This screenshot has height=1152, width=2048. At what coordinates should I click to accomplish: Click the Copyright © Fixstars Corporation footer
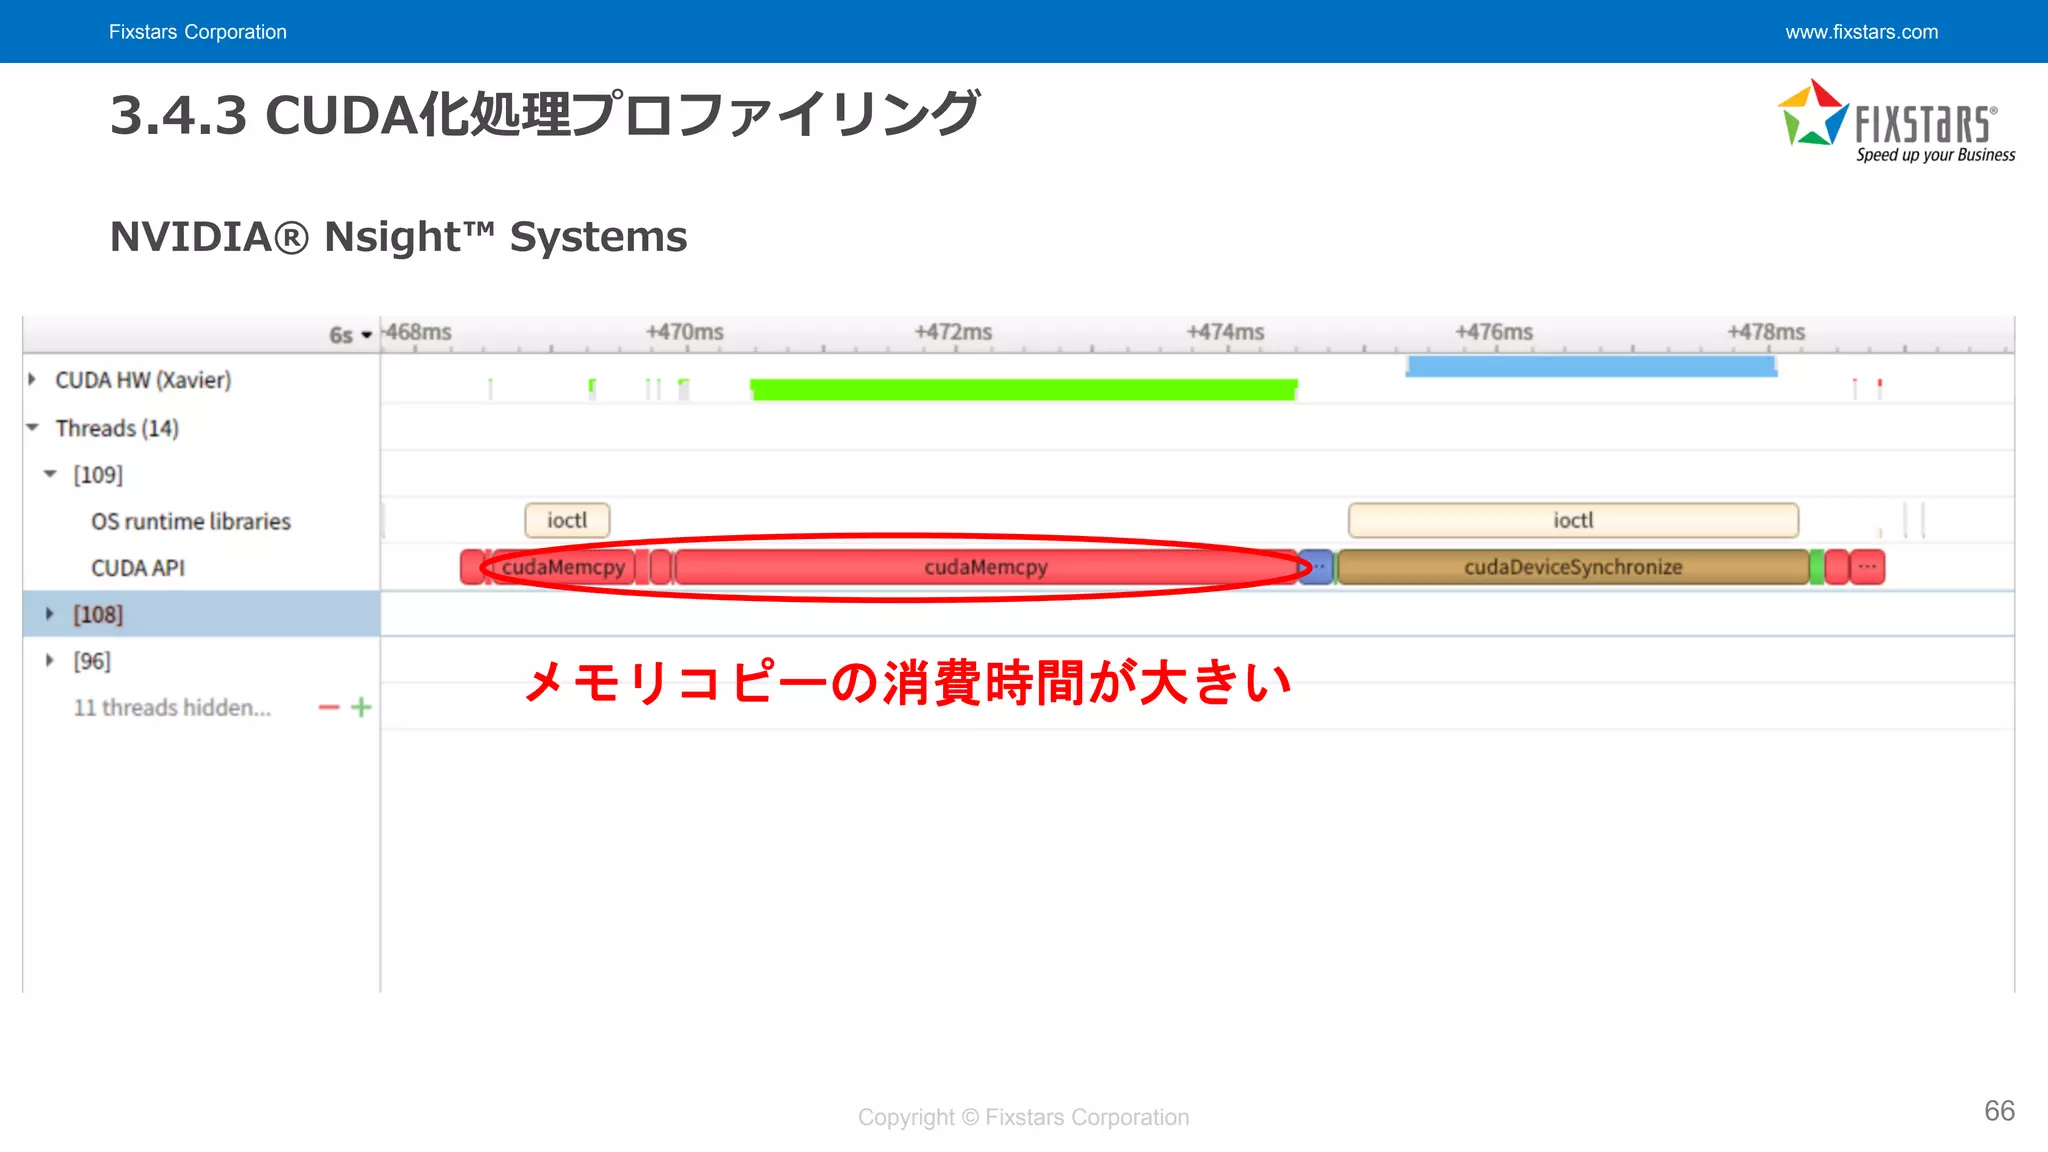1024,1117
